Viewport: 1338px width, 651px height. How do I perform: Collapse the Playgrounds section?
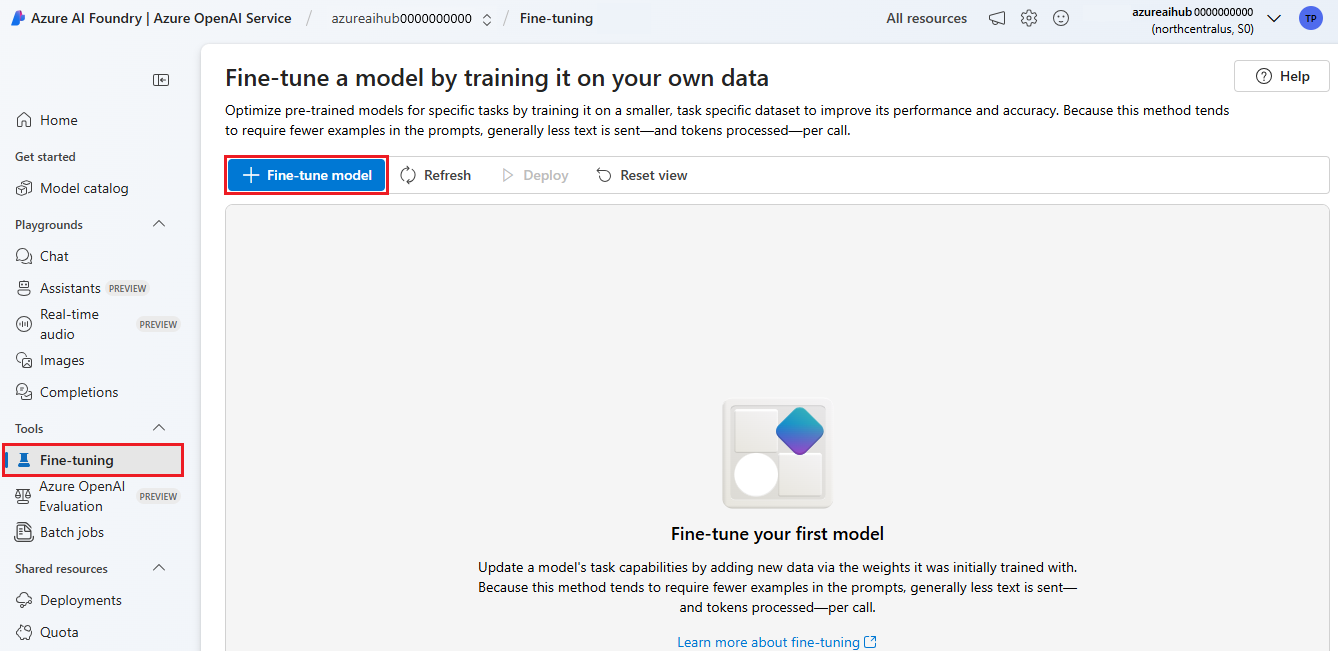point(158,224)
